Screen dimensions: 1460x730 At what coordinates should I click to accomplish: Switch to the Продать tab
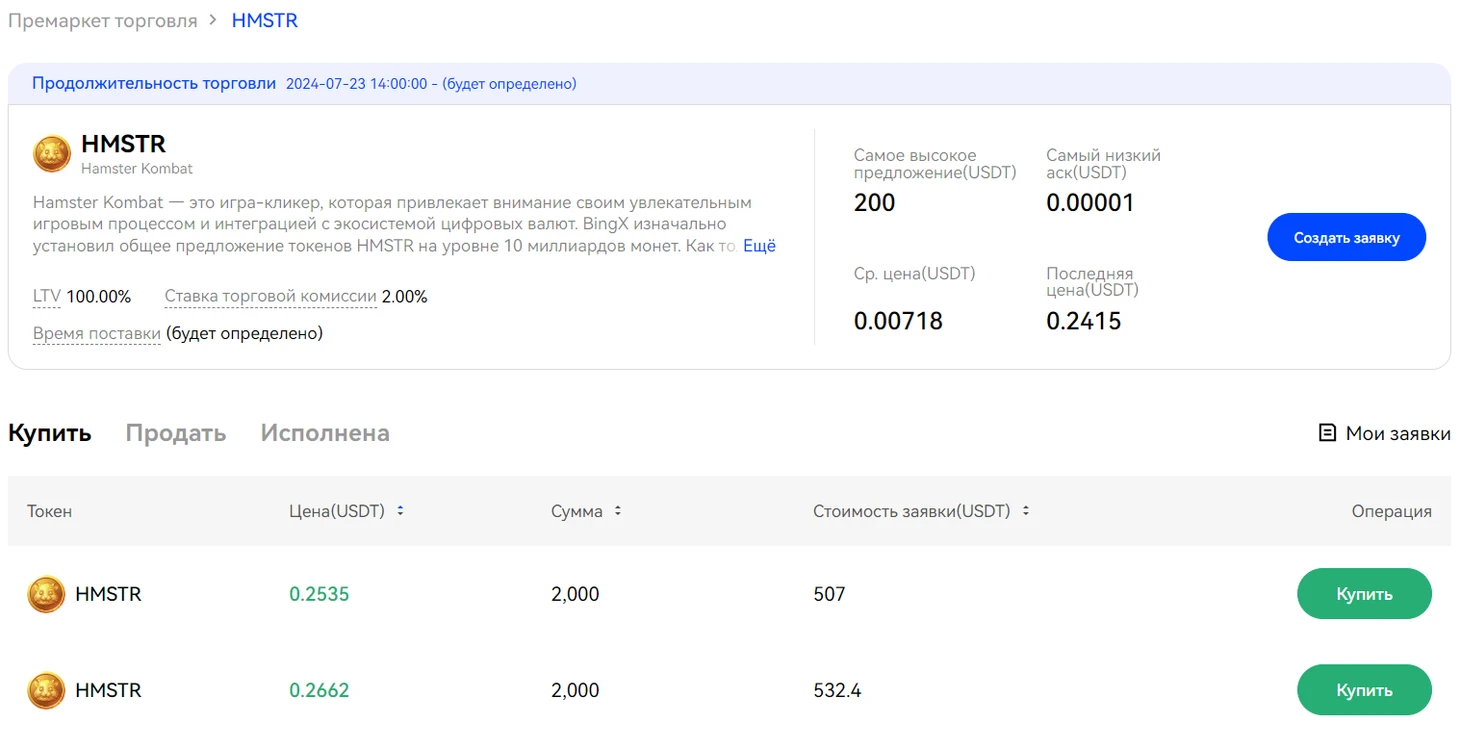[x=175, y=433]
